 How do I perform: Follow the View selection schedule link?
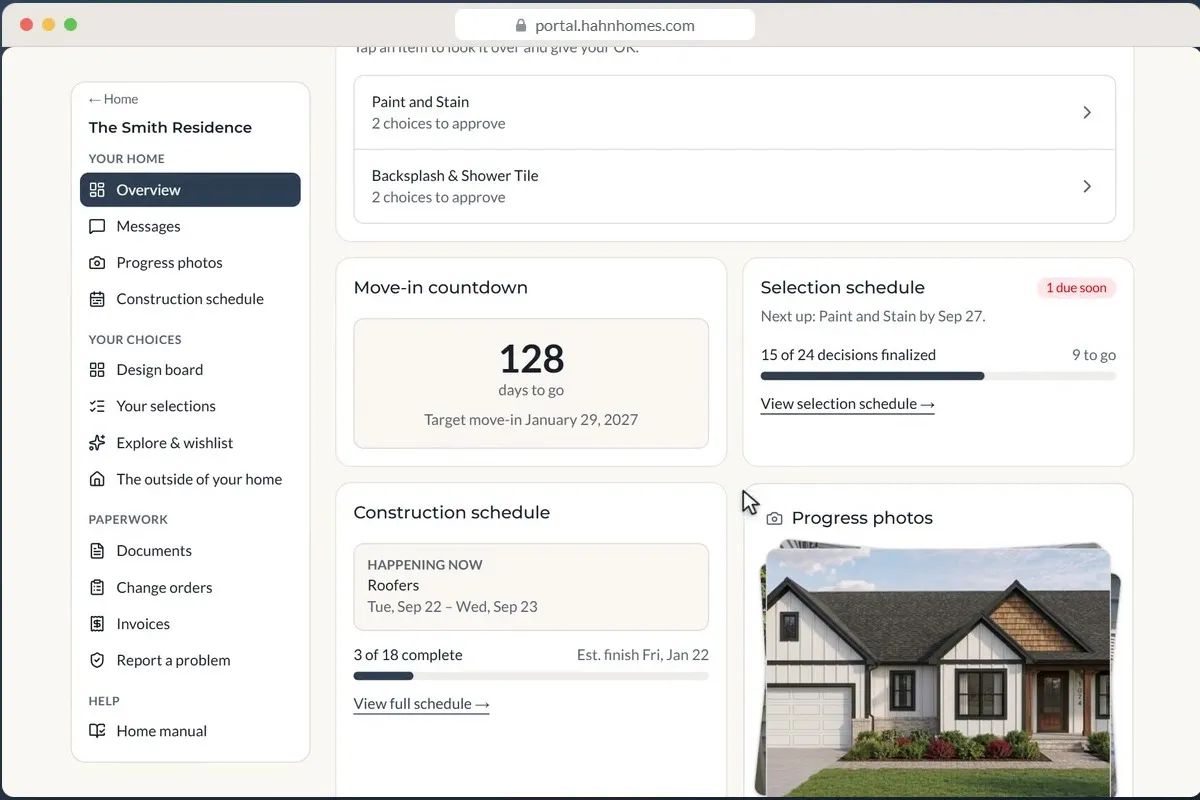[x=847, y=404]
